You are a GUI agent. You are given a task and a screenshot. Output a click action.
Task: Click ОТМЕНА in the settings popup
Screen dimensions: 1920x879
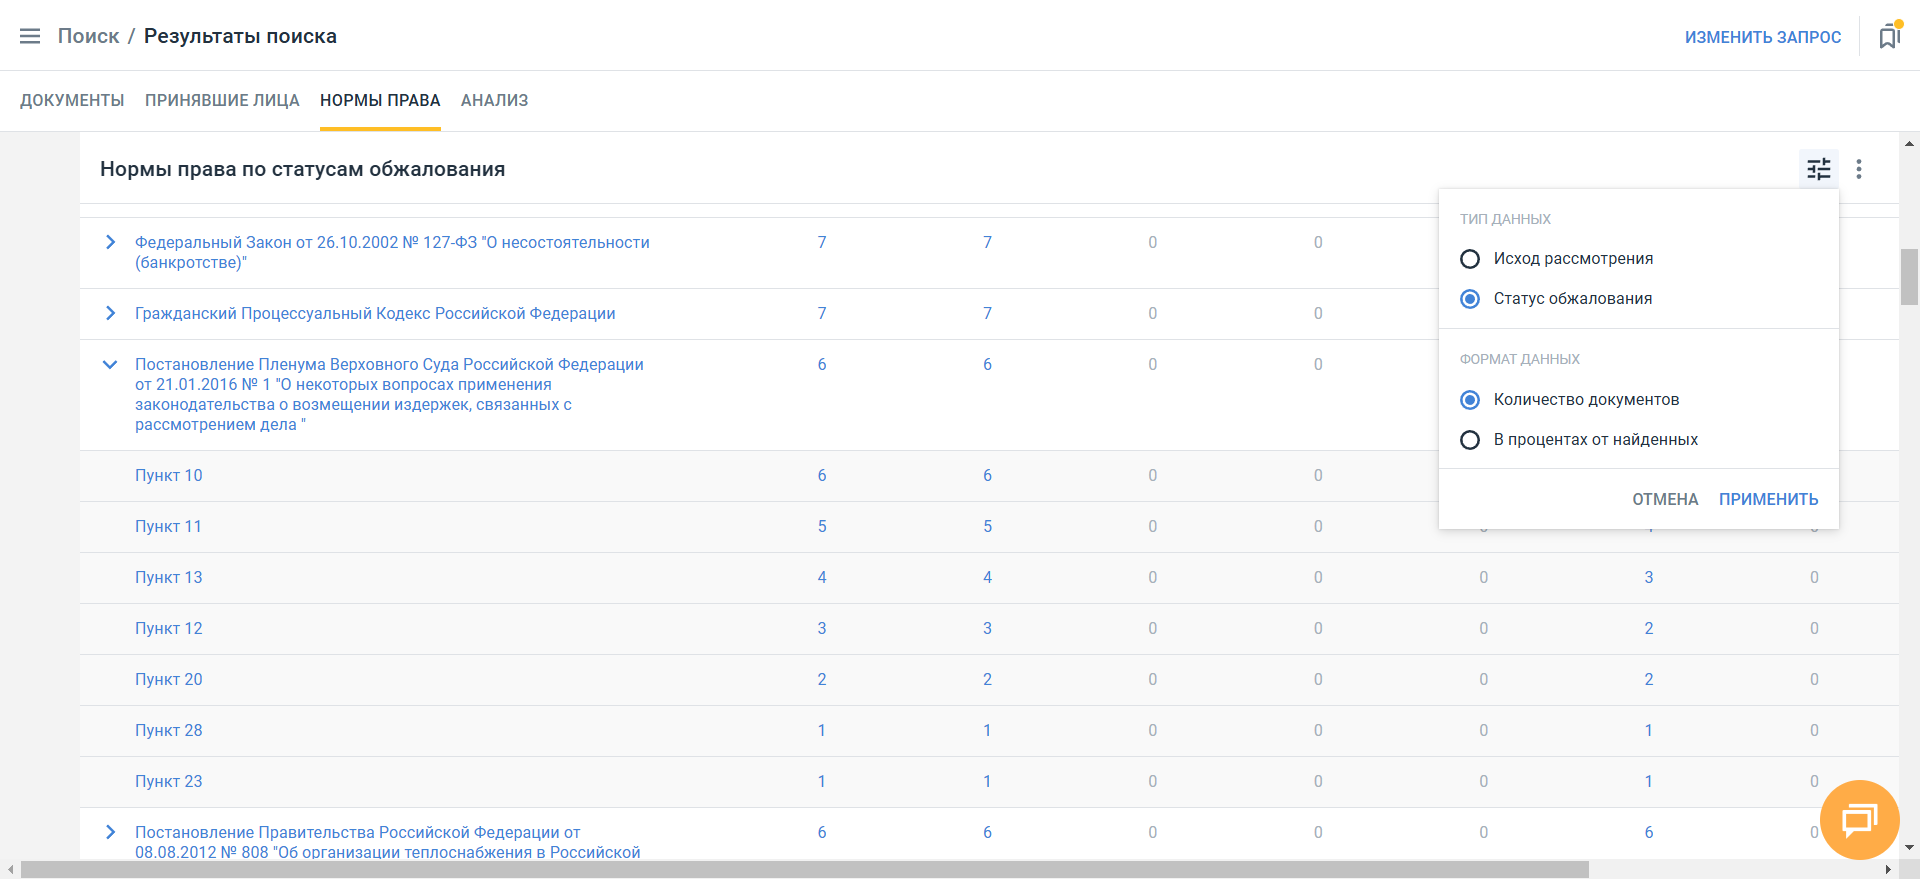1665,499
